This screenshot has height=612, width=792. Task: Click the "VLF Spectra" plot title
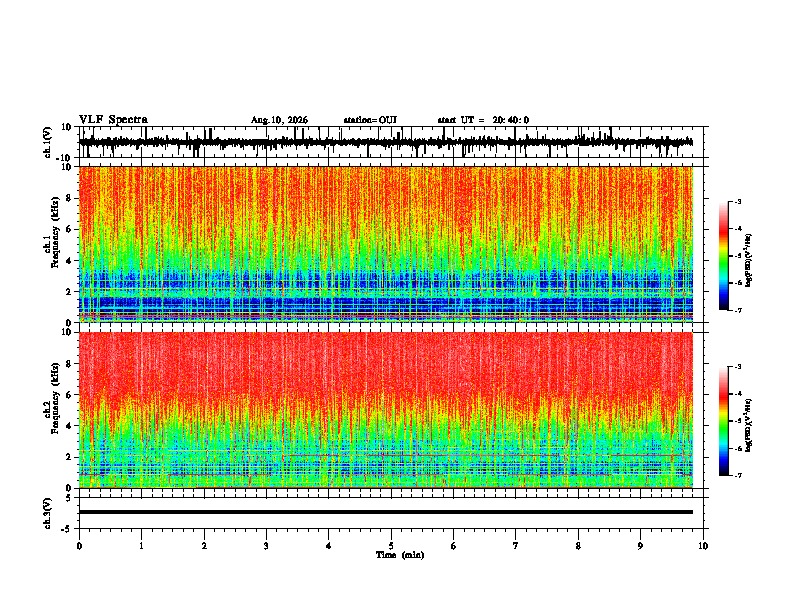tap(113, 120)
